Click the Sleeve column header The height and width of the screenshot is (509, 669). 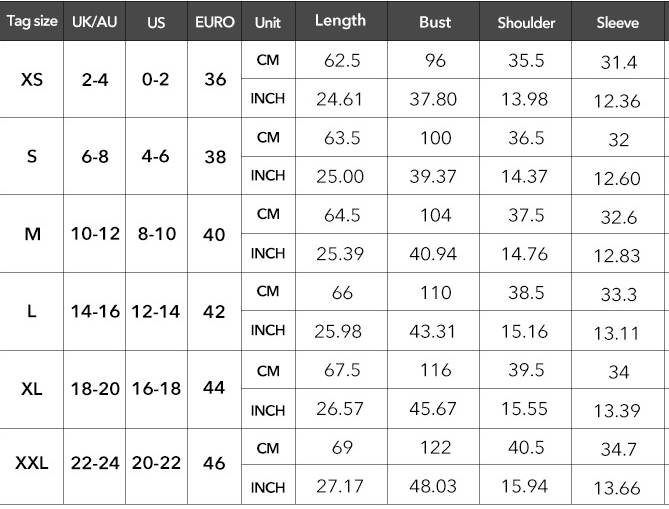coord(617,23)
